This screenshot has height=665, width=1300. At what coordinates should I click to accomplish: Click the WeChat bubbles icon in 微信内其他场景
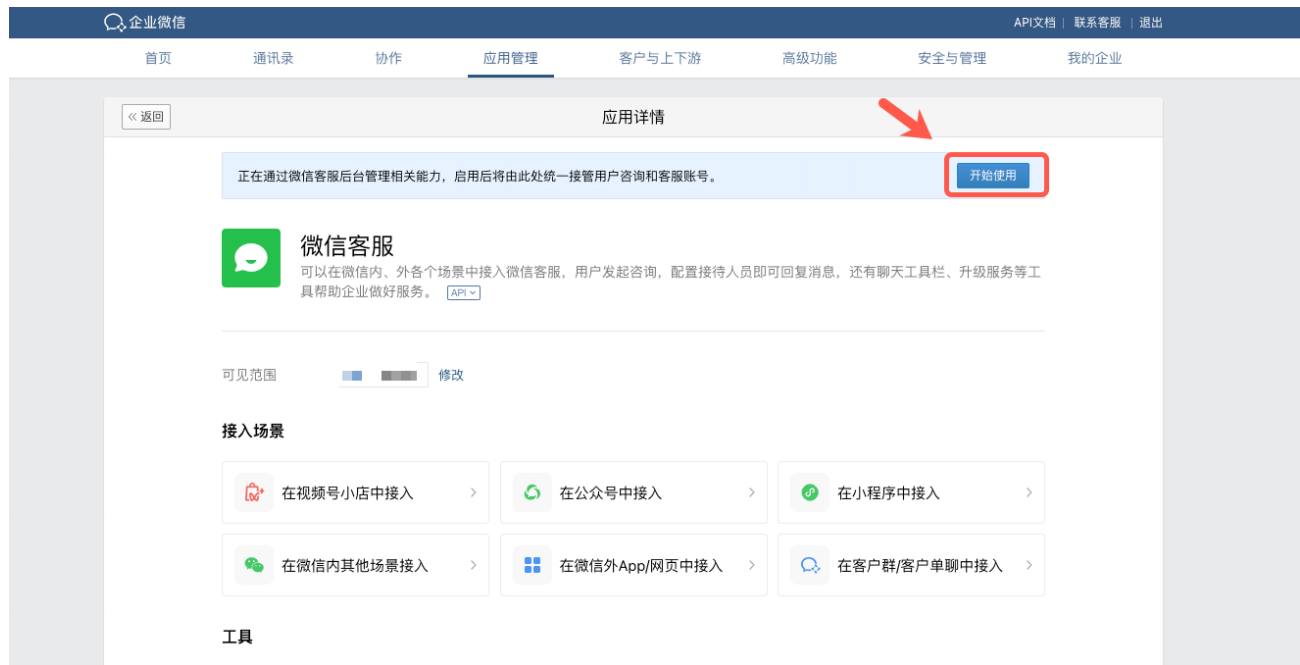point(254,565)
